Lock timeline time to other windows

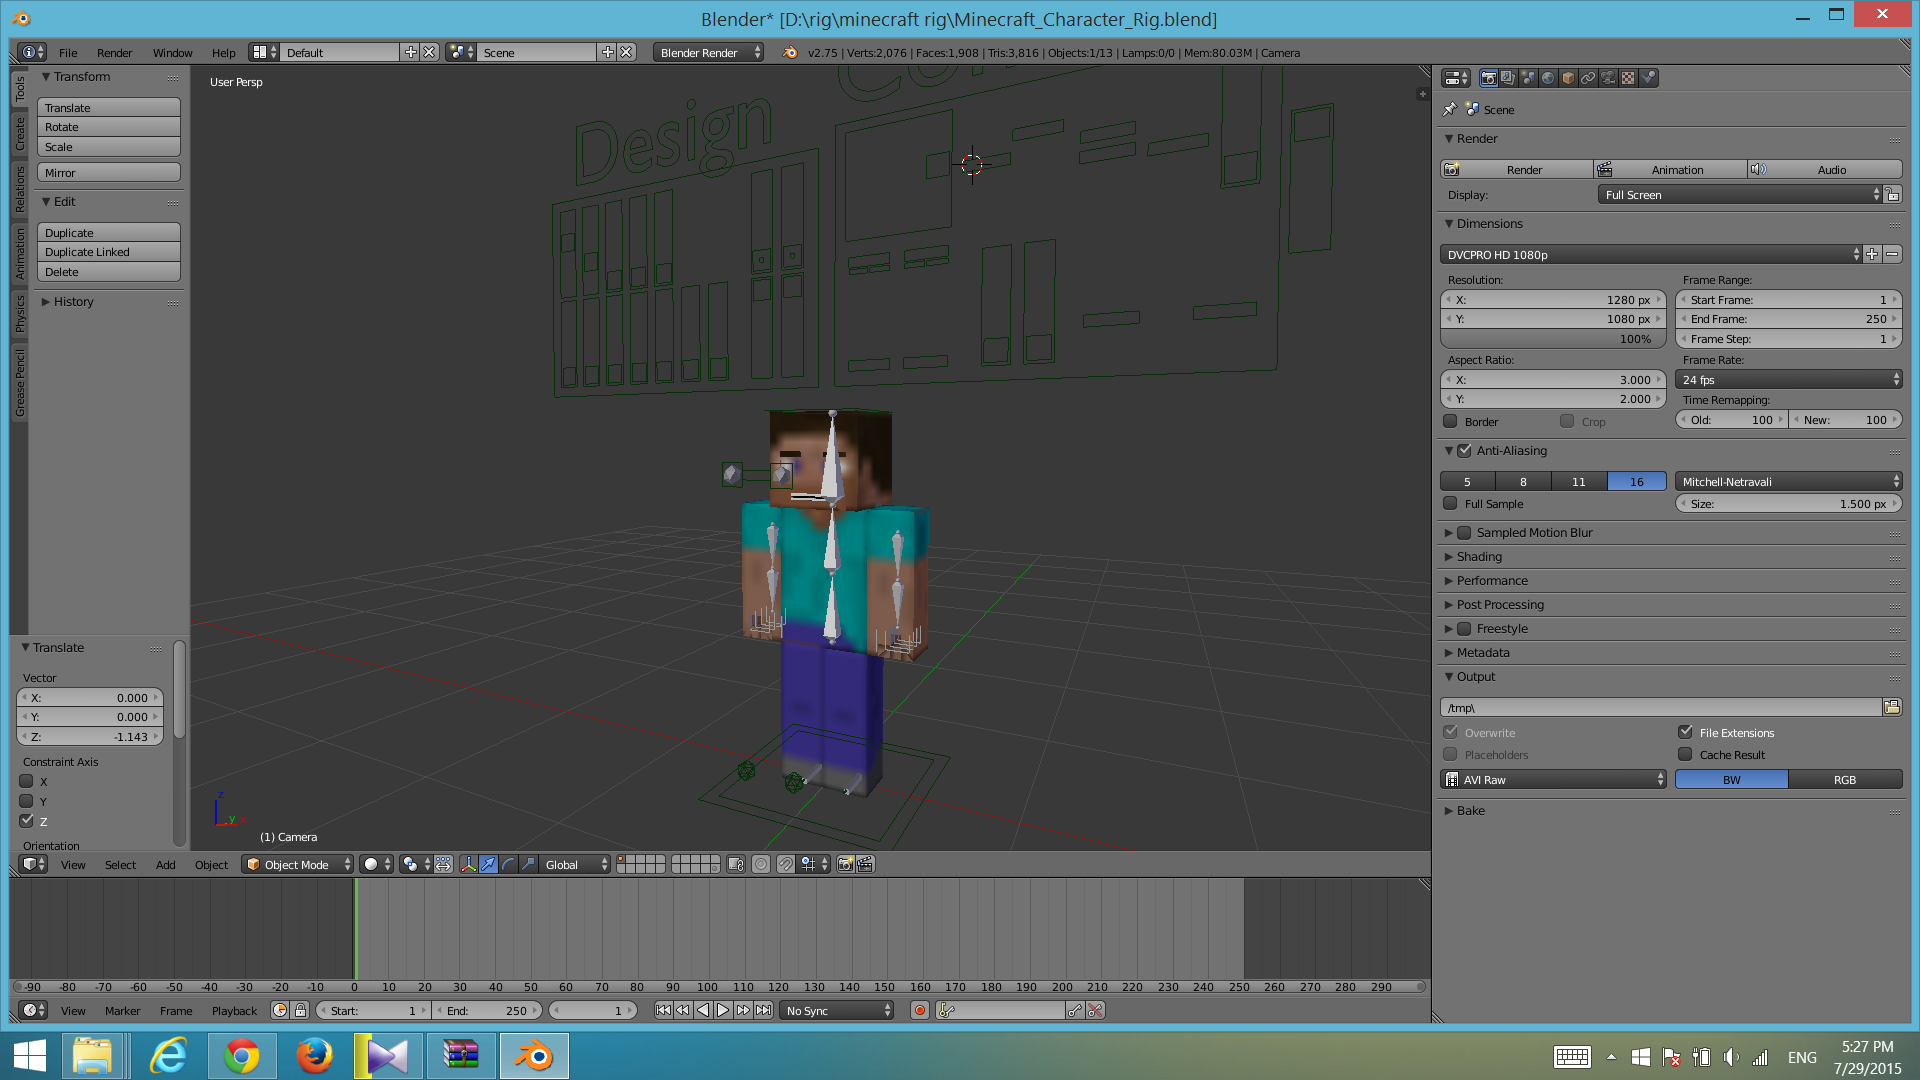coord(300,1010)
